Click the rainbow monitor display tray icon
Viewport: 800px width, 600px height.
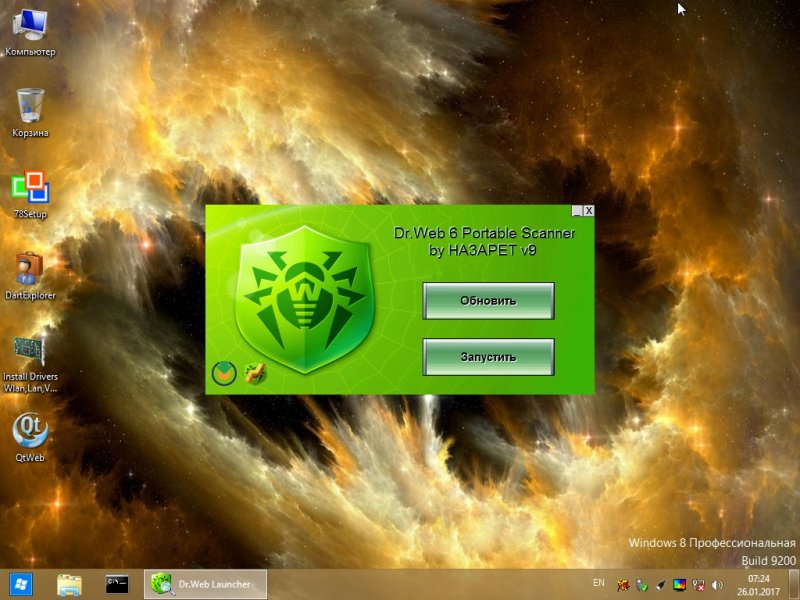(679, 585)
